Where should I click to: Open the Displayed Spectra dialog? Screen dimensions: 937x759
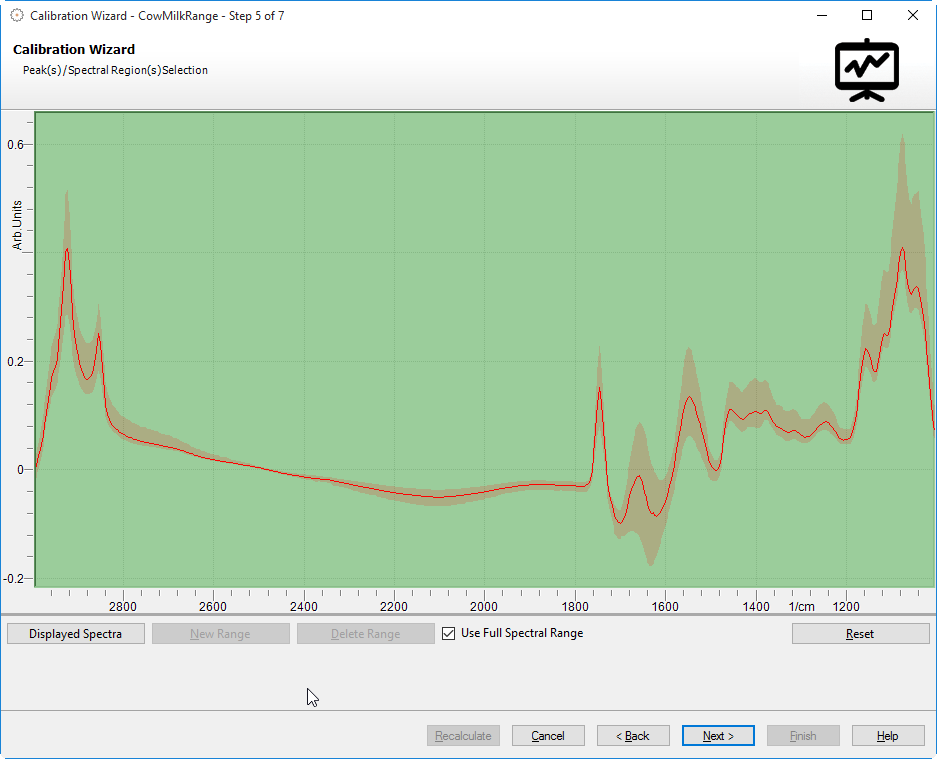point(76,634)
